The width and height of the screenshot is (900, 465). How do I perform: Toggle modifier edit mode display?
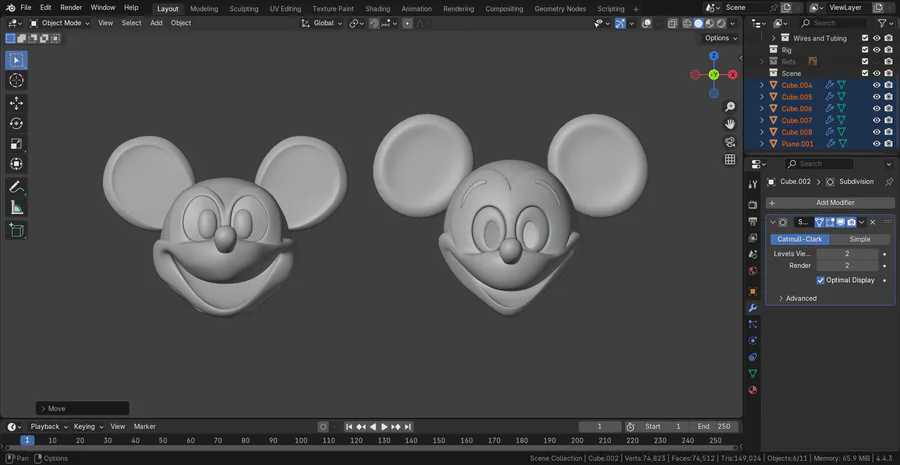coord(830,222)
